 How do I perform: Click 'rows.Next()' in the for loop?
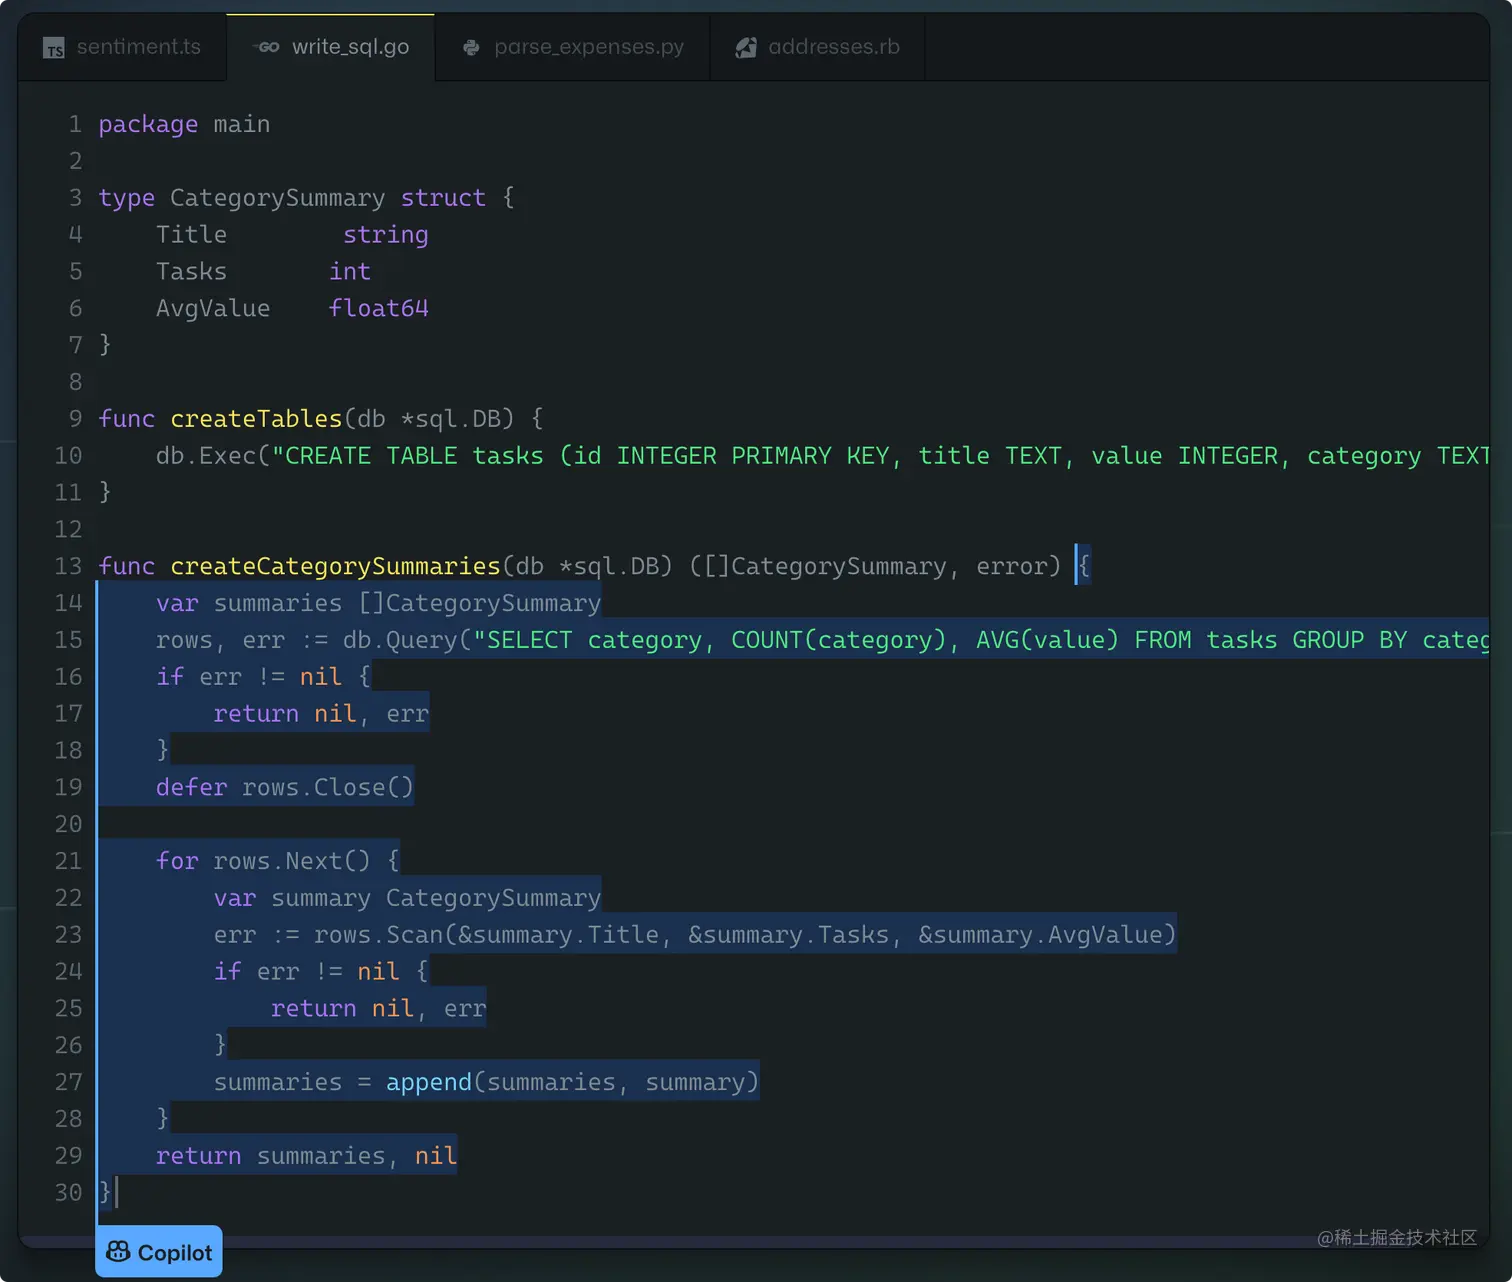pyautogui.click(x=292, y=861)
